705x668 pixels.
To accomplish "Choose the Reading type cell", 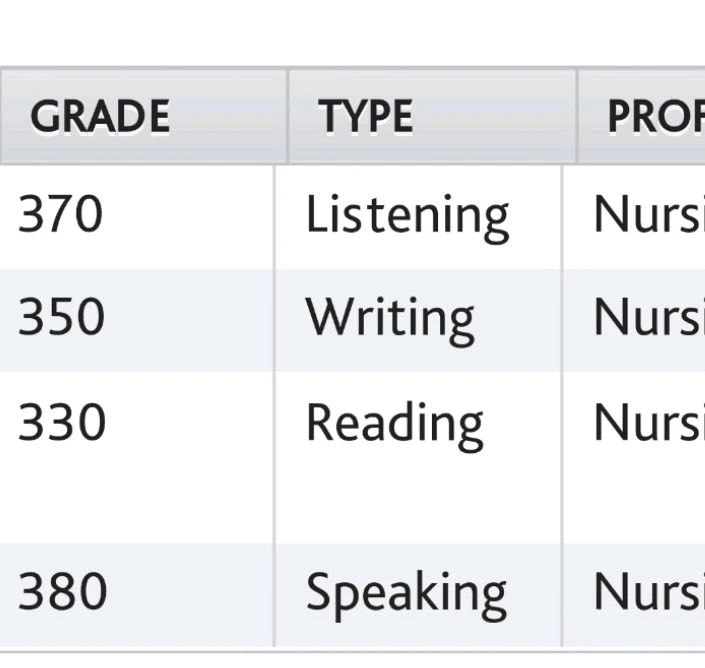I will coord(394,423).
